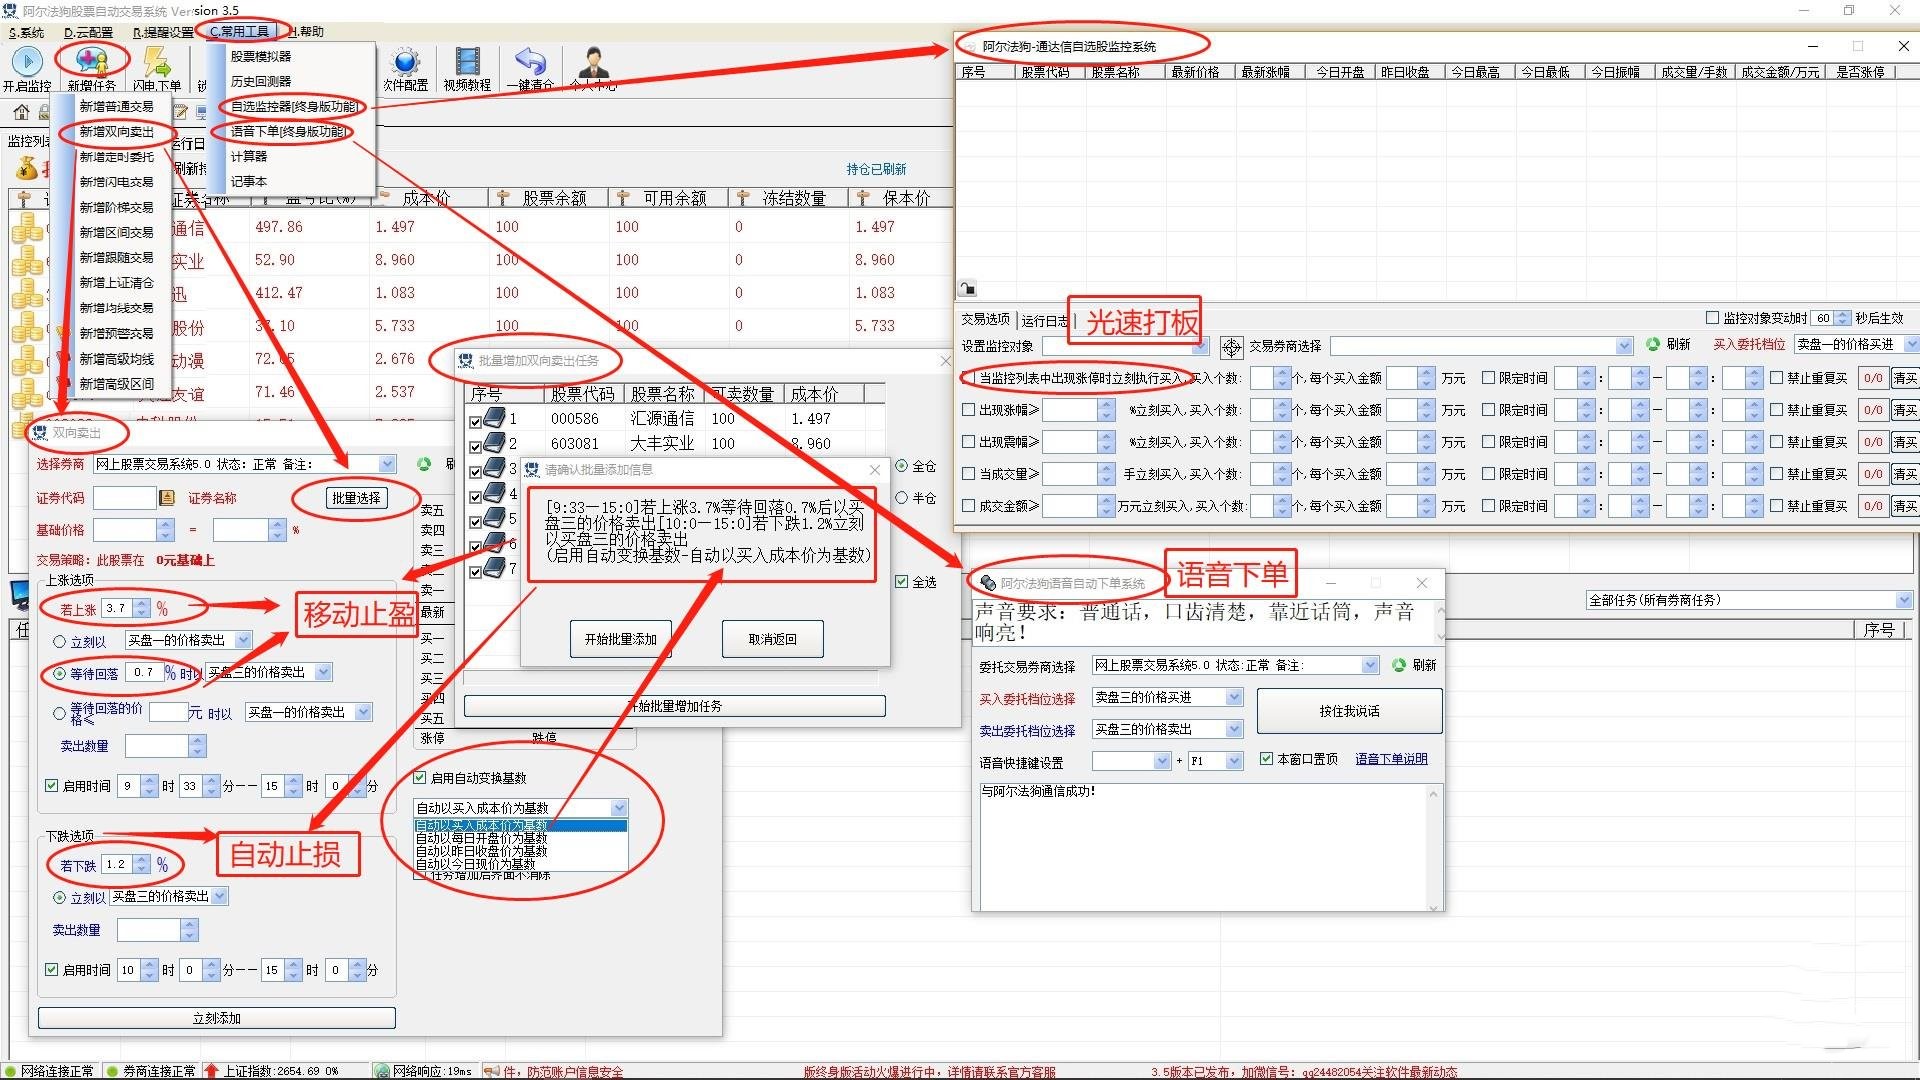Click network response status icon in status bar

382,1071
